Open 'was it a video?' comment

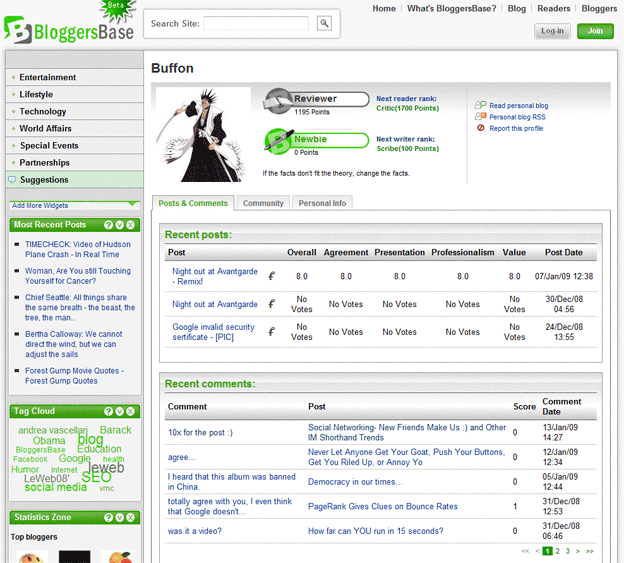(x=195, y=531)
